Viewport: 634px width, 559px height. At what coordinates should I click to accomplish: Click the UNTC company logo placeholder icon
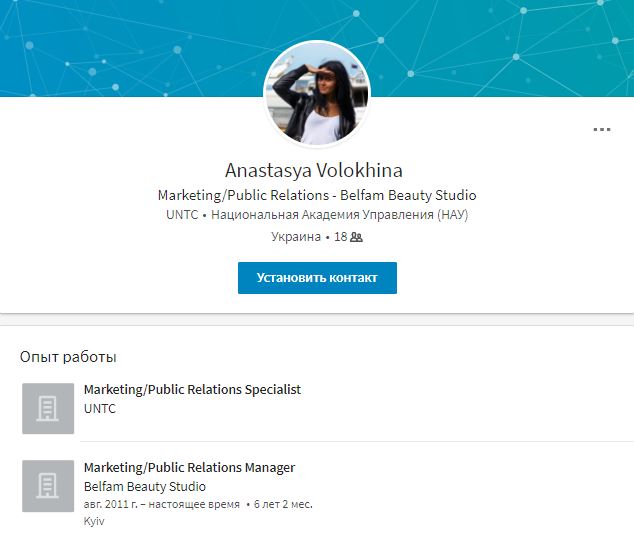click(48, 408)
